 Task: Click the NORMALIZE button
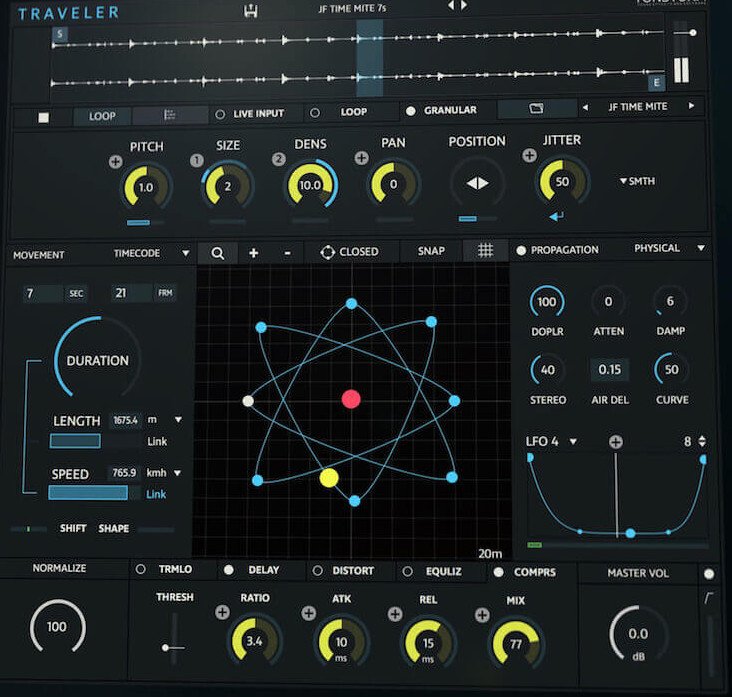59,568
